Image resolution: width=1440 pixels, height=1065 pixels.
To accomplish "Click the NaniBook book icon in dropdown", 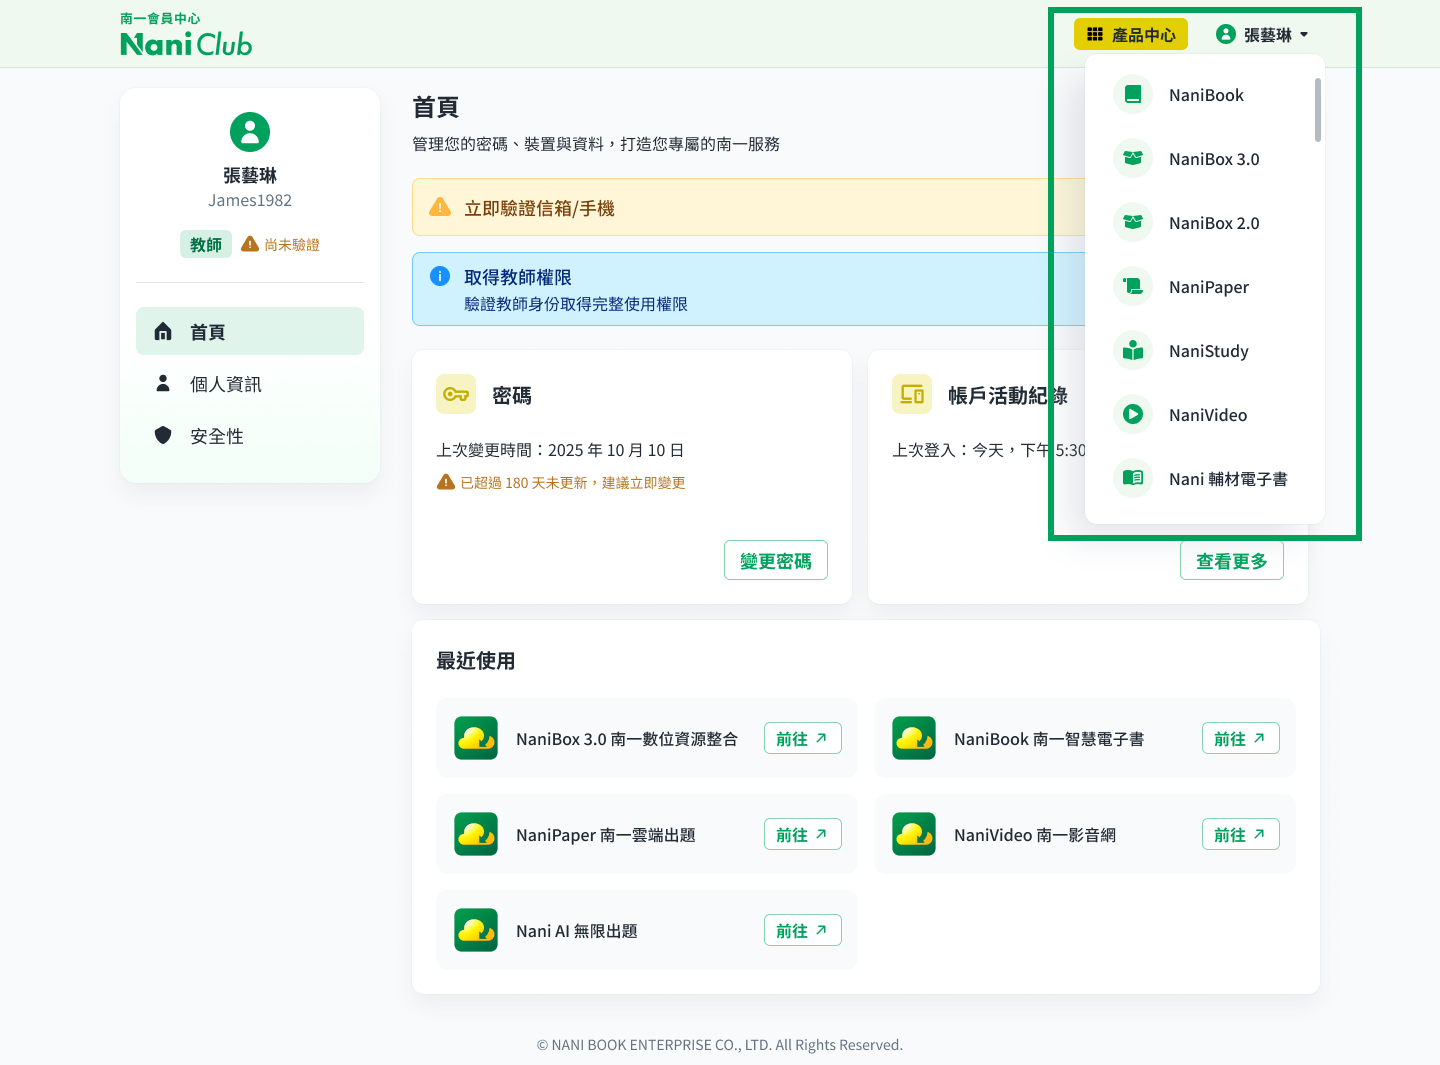I will pos(1133,95).
